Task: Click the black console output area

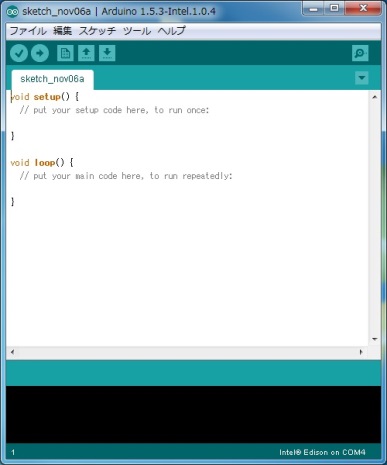Action: point(193,414)
